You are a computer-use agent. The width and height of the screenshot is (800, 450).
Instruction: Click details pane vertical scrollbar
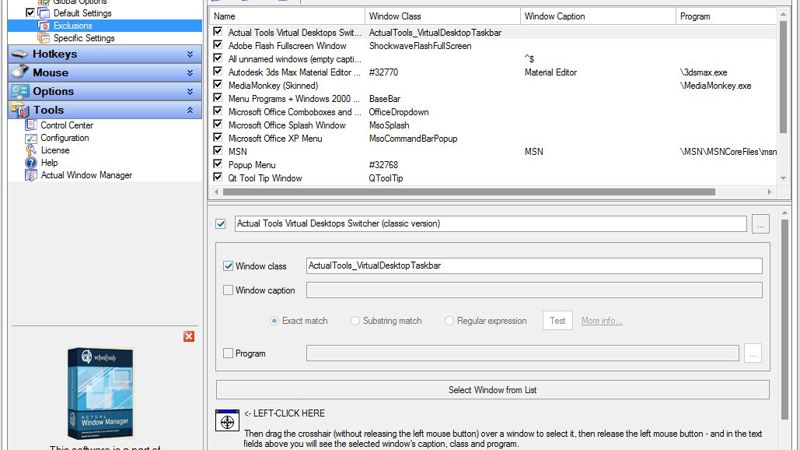(x=784, y=319)
